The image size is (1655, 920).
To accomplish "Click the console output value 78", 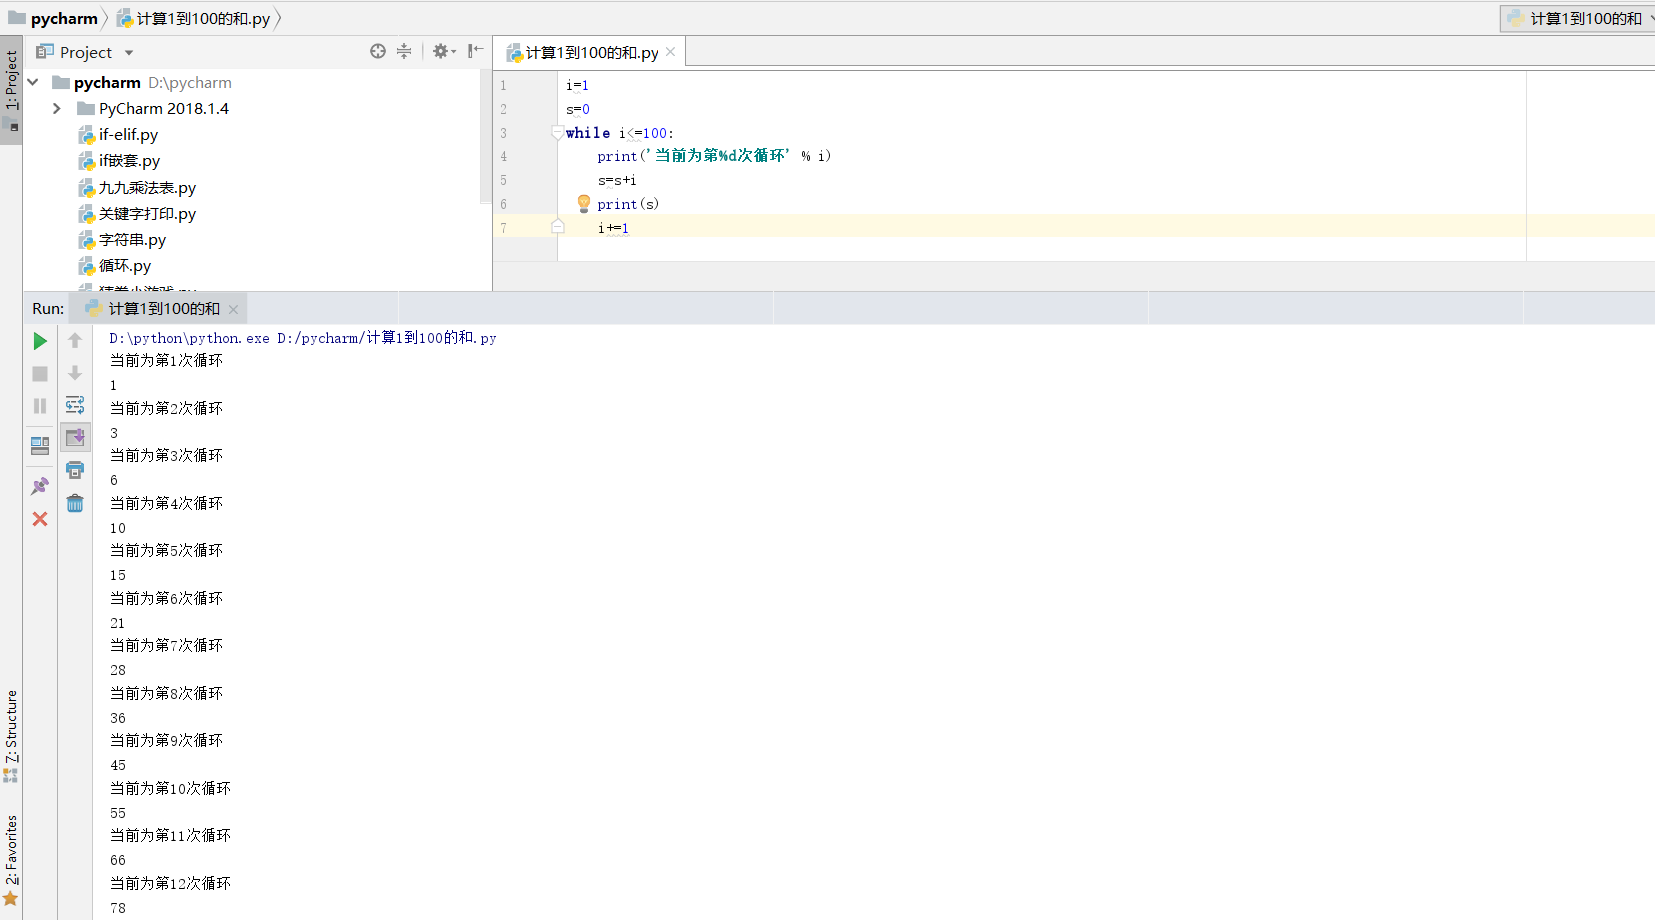I will tap(118, 908).
